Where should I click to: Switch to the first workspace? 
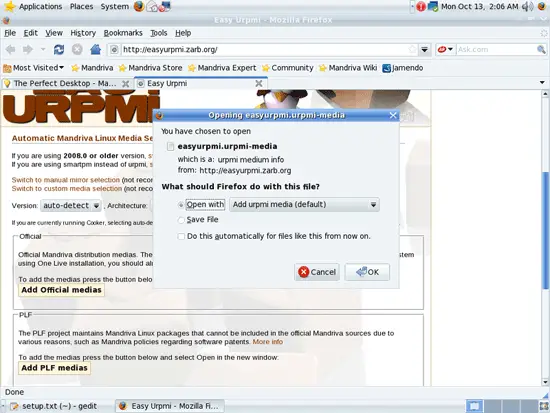(474, 406)
